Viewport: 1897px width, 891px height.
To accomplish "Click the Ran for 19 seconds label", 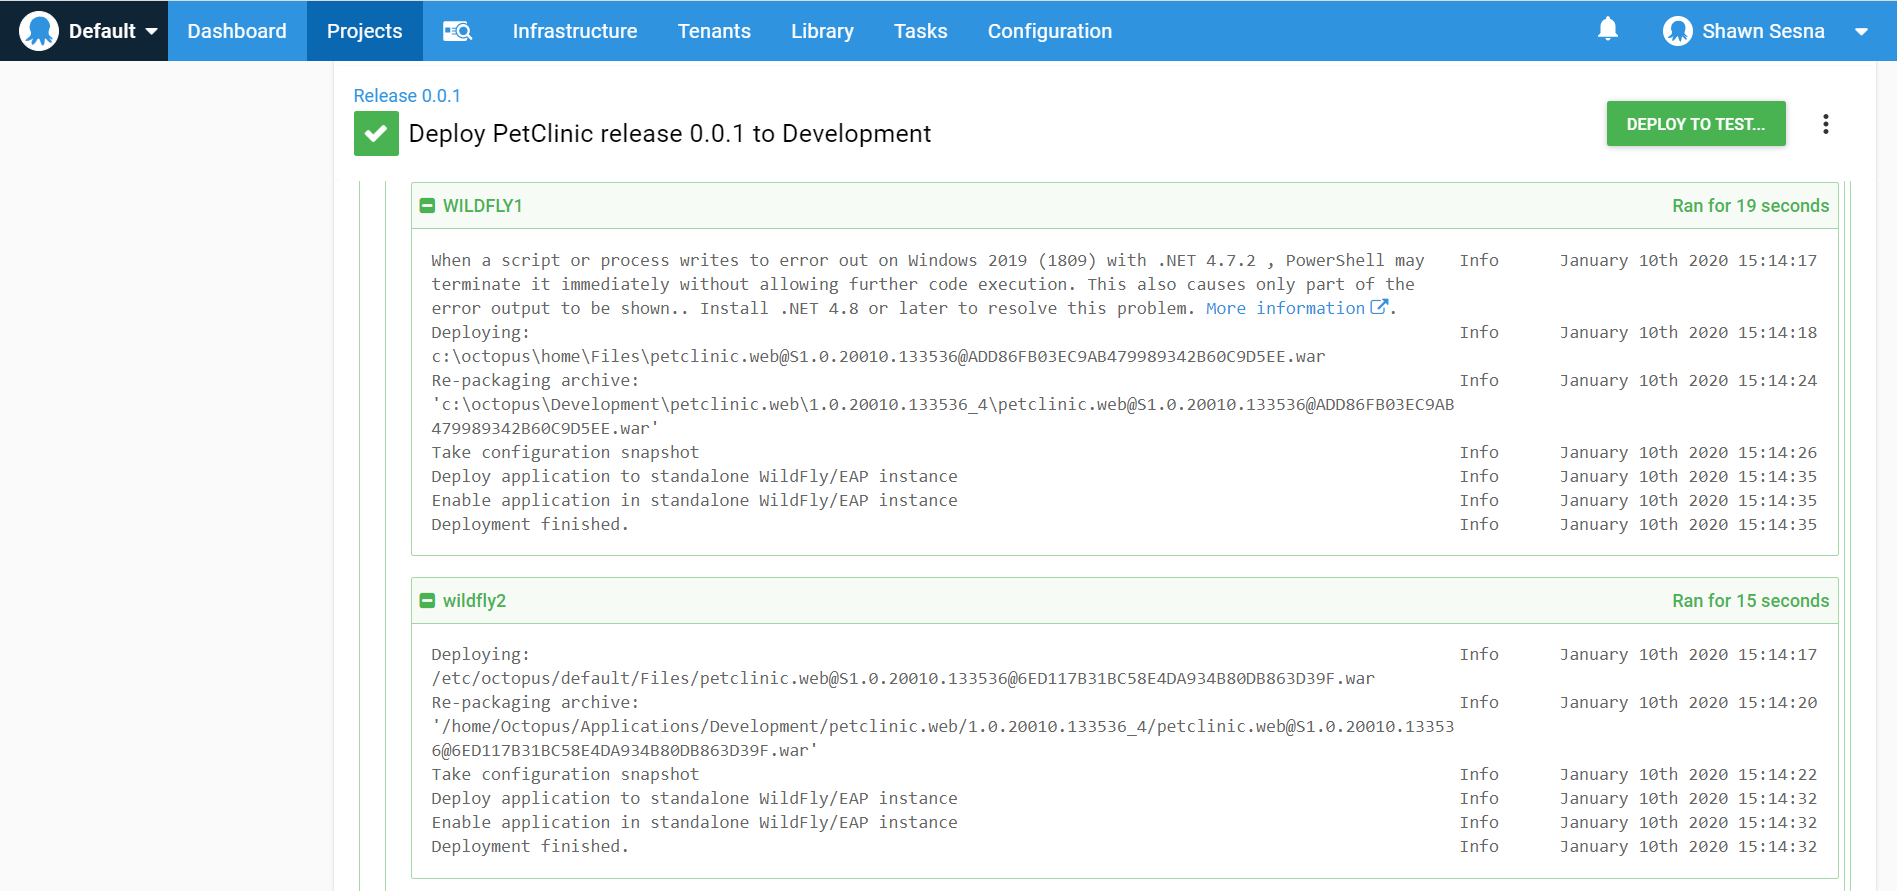I will pyautogui.click(x=1750, y=206).
